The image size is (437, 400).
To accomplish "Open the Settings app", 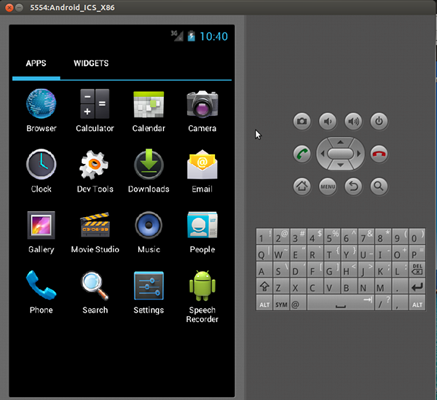I will (149, 292).
